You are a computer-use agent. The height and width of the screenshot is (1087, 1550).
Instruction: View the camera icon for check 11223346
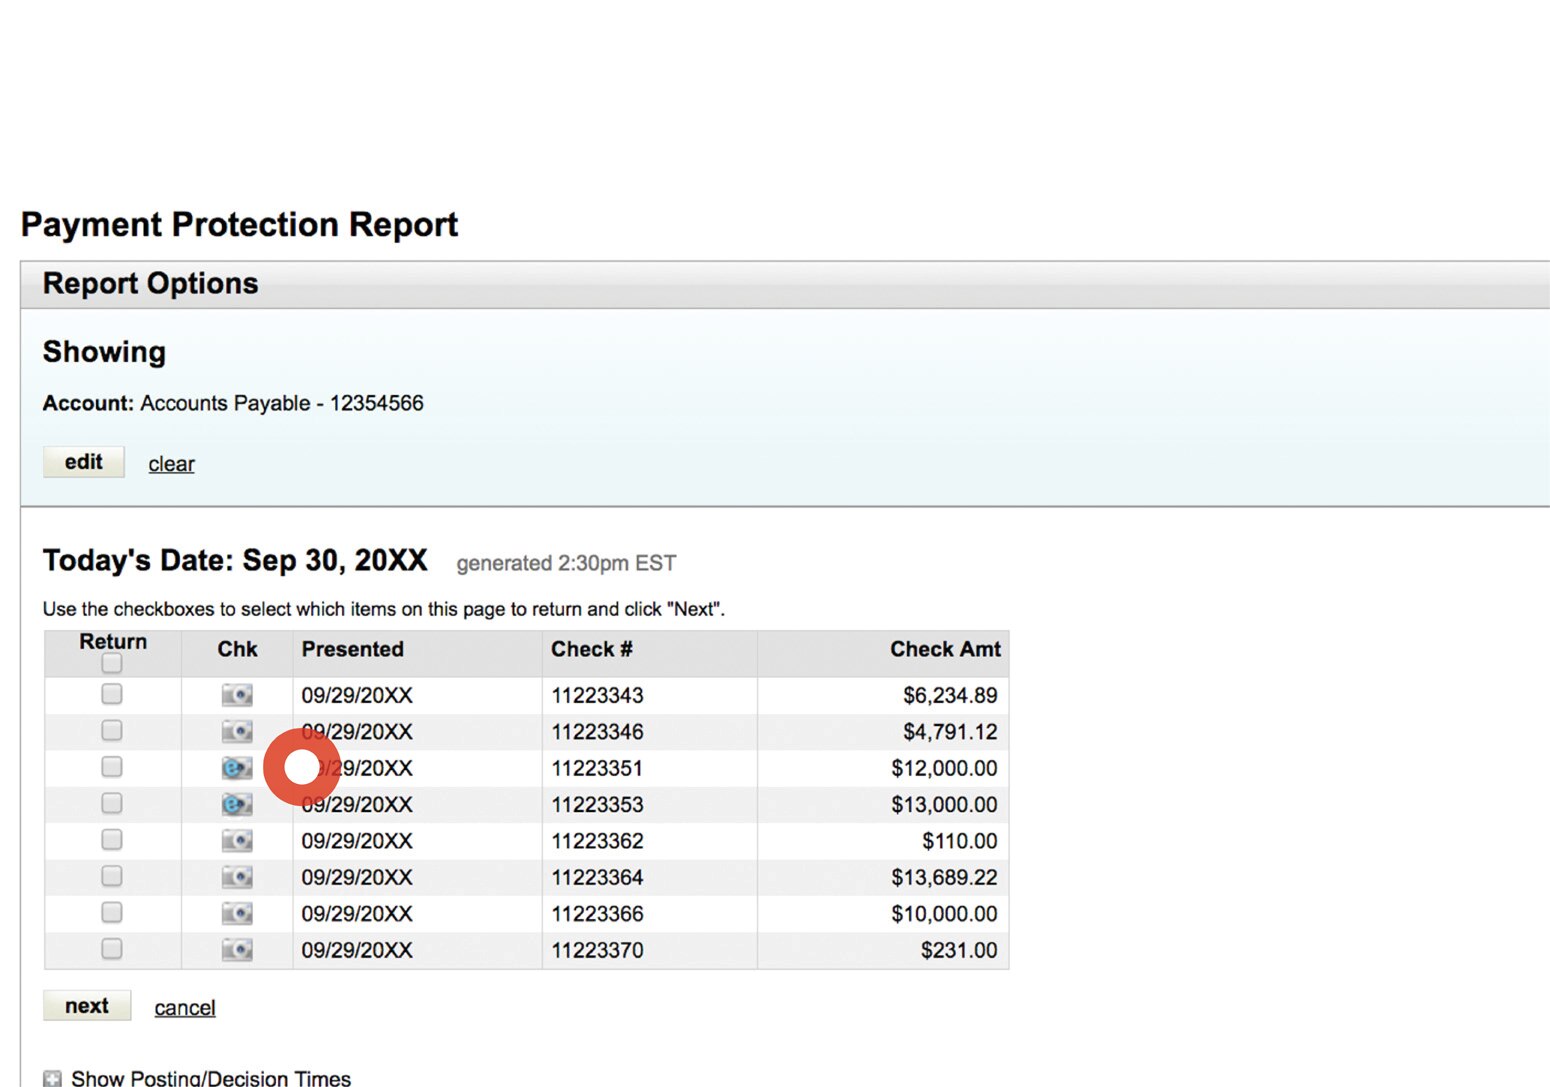tap(237, 731)
